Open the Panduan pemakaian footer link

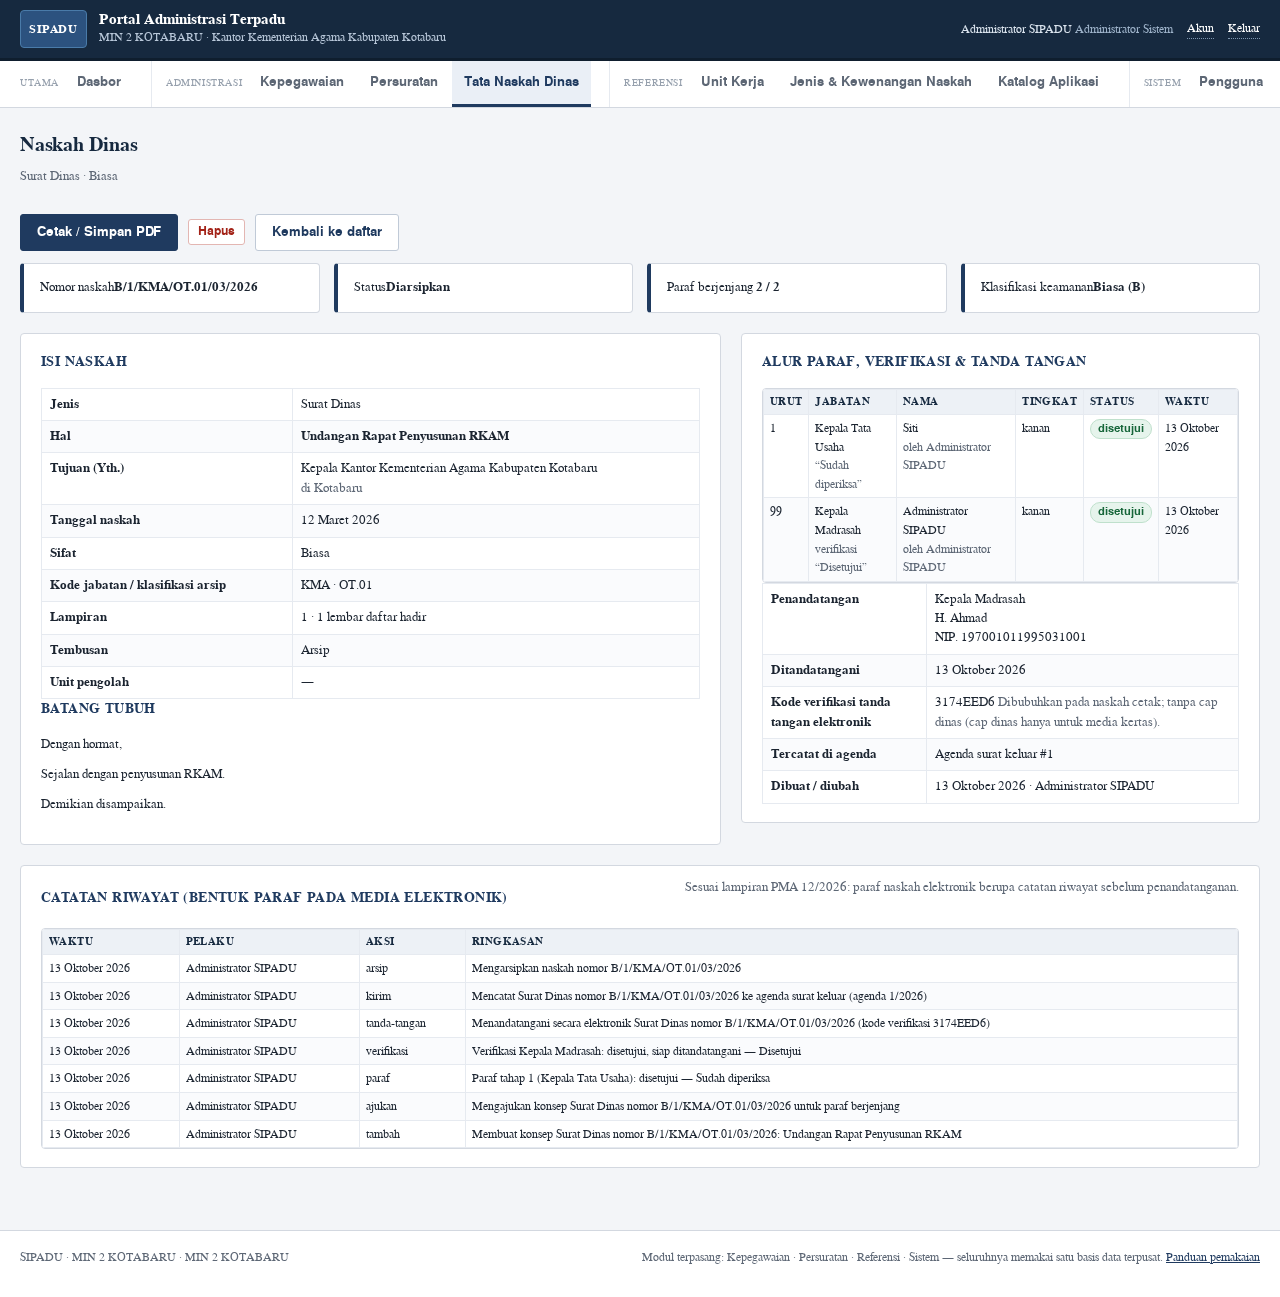pos(1212,1257)
